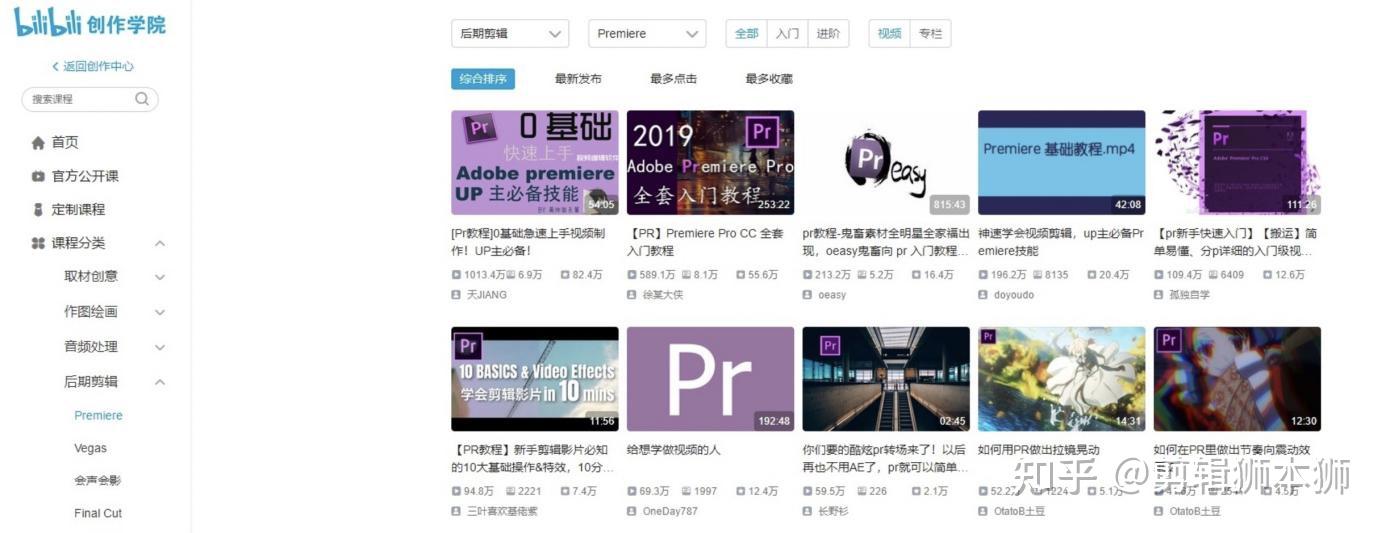The width and height of the screenshot is (1386, 533).
Task: Click play-count icon beside 589.1万
Action: [x=632, y=274]
